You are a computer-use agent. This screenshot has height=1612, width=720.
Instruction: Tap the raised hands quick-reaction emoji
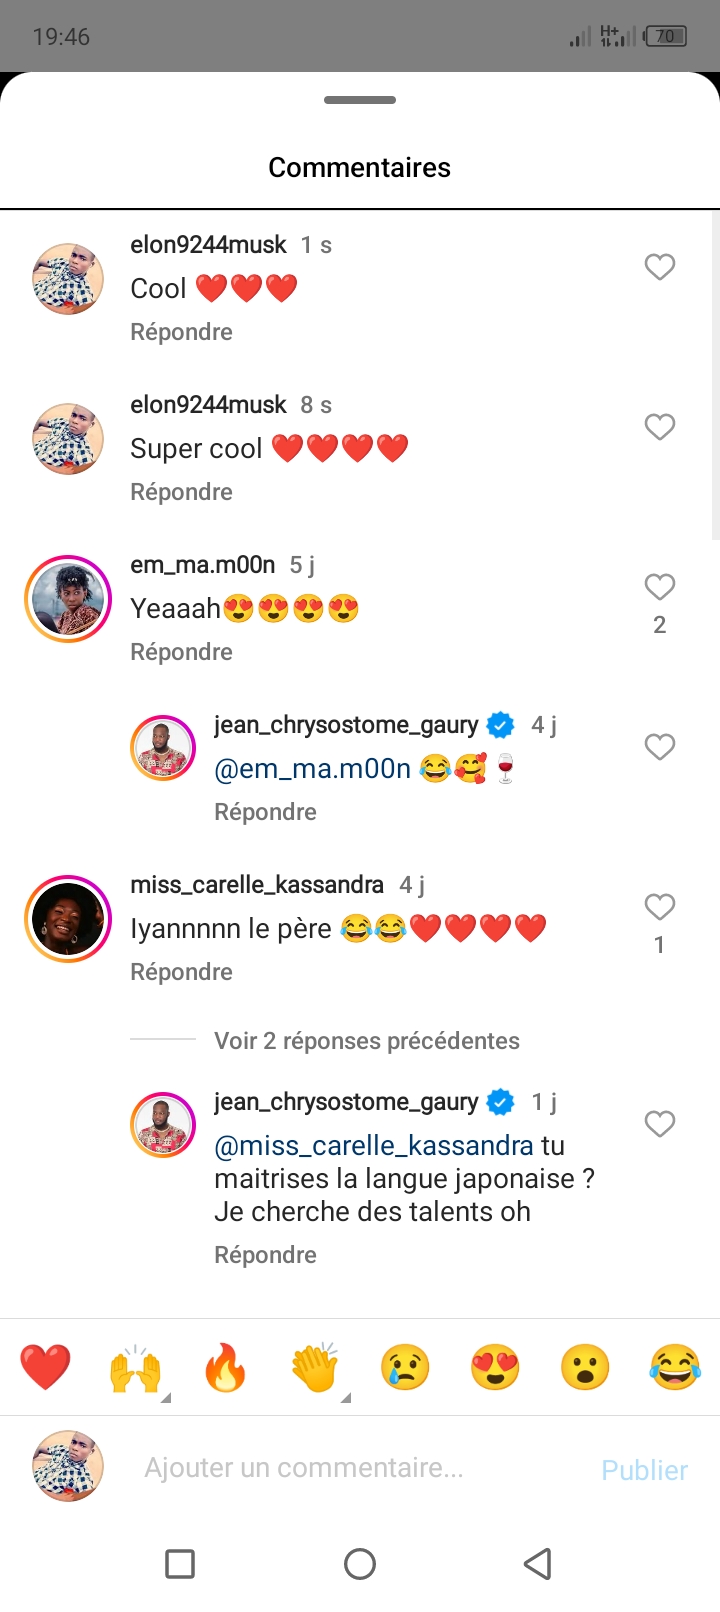(x=135, y=1367)
